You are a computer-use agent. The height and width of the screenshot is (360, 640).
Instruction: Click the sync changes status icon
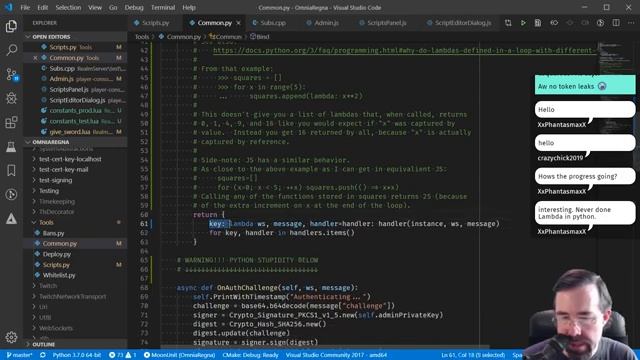(x=42, y=355)
